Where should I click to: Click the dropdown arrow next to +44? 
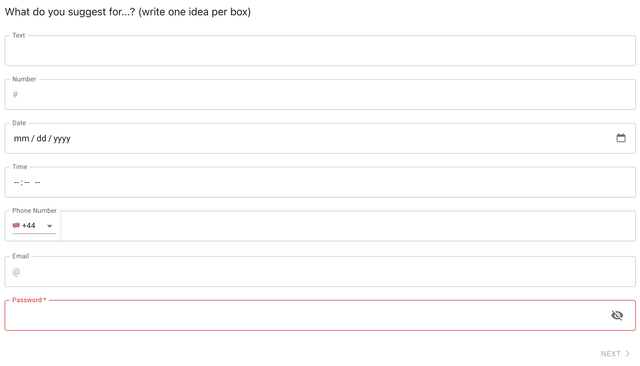[49, 226]
